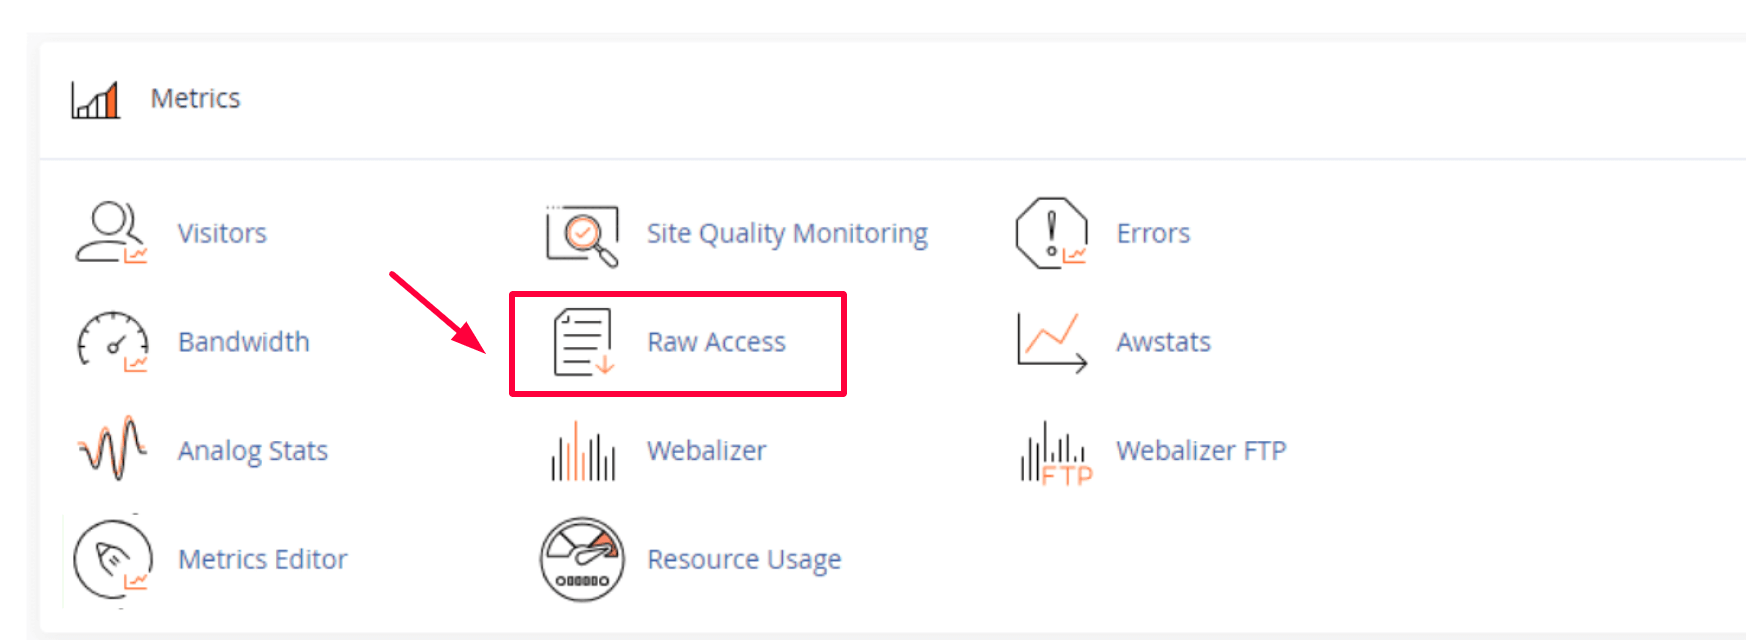Open the Raw Access link

pyautogui.click(x=716, y=342)
